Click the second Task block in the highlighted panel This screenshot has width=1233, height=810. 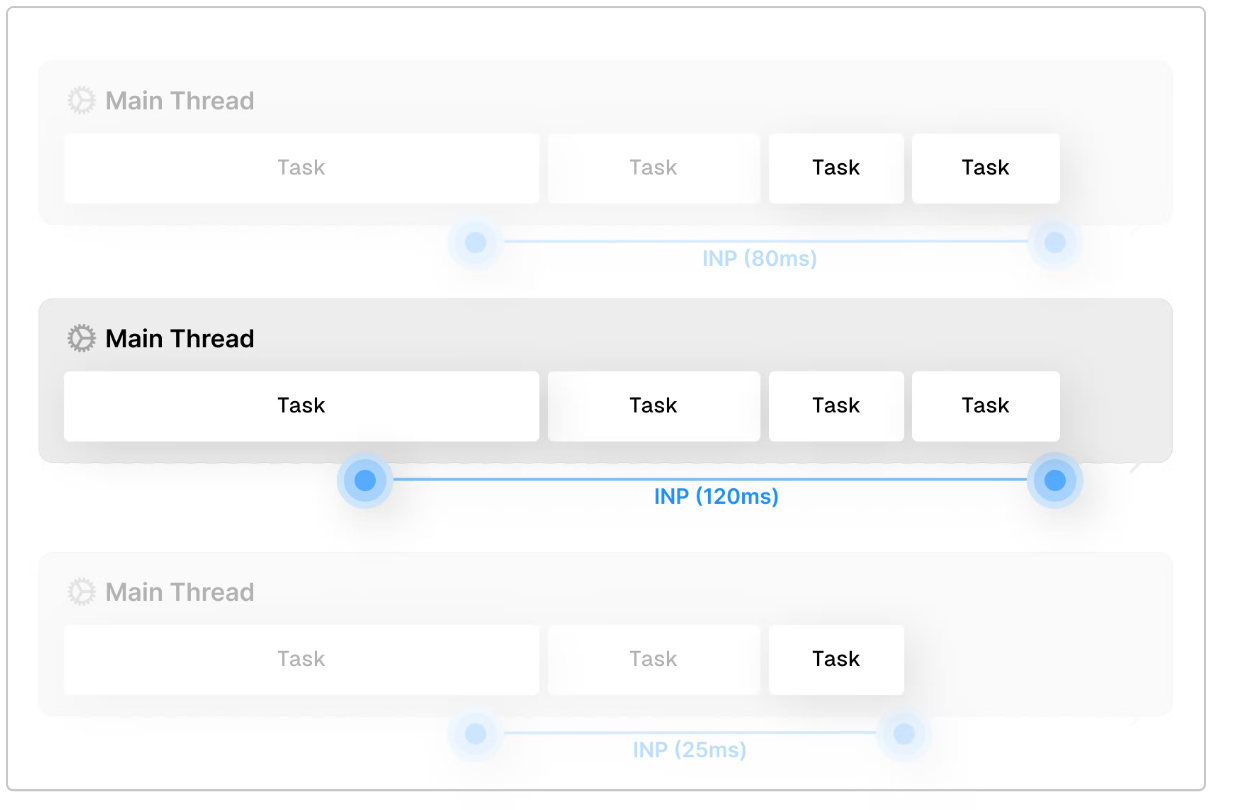(653, 406)
